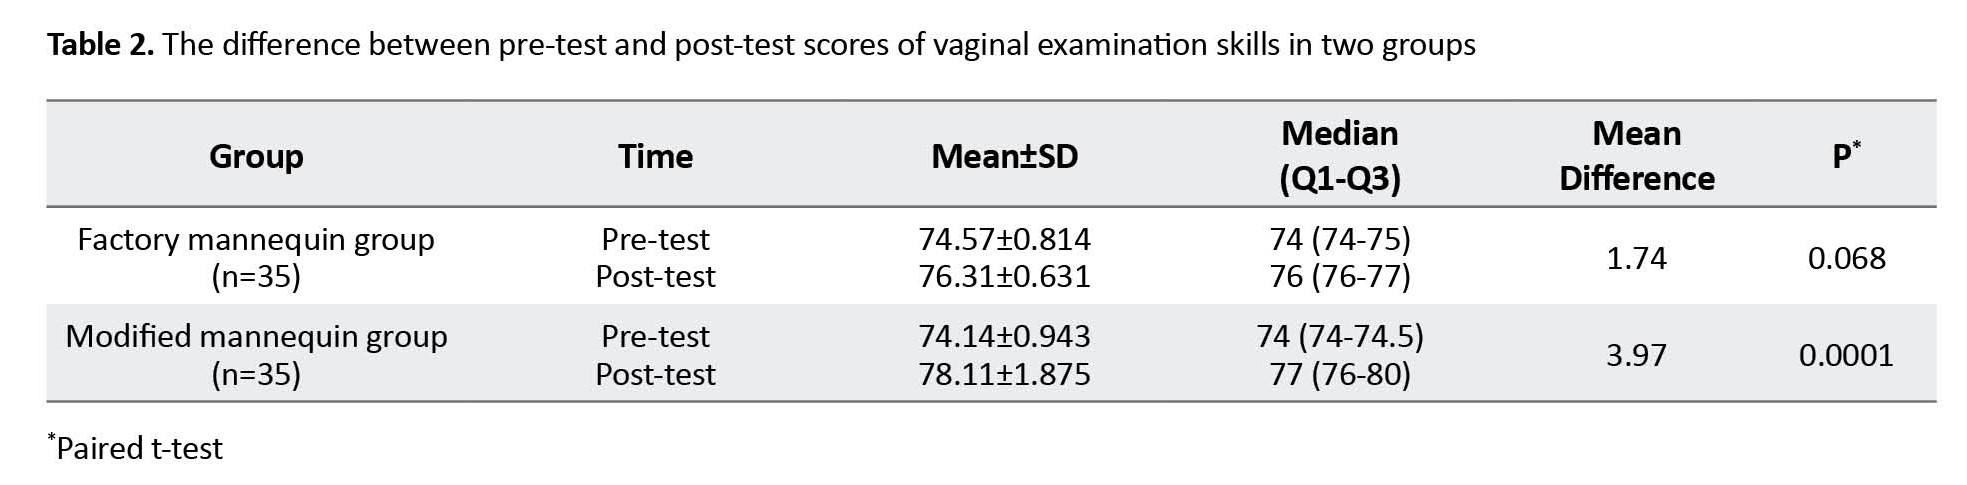
Task: Click the Median (Q1-Q3) header
Action: pos(1339,155)
